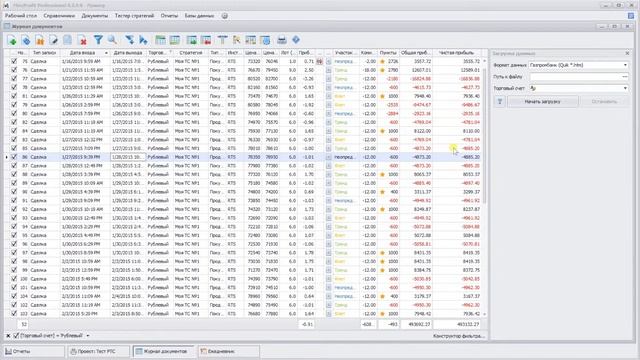Click the table with green arrow icon
Viewport: 640px width, 360px height.
191,40
